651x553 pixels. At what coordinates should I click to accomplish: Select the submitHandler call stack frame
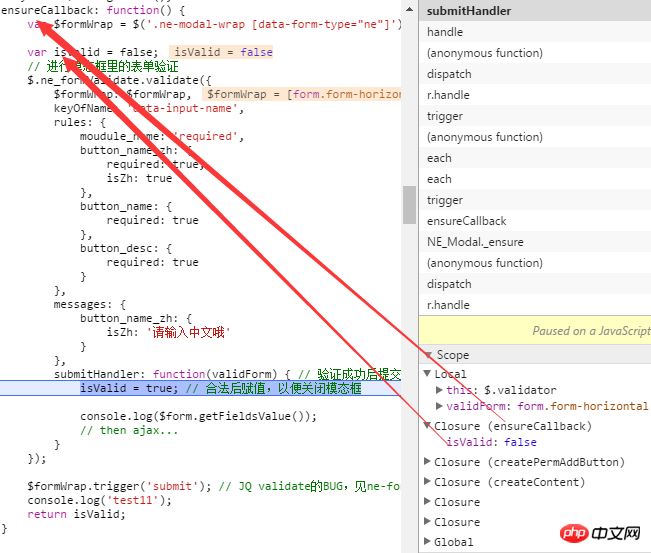(x=535, y=11)
